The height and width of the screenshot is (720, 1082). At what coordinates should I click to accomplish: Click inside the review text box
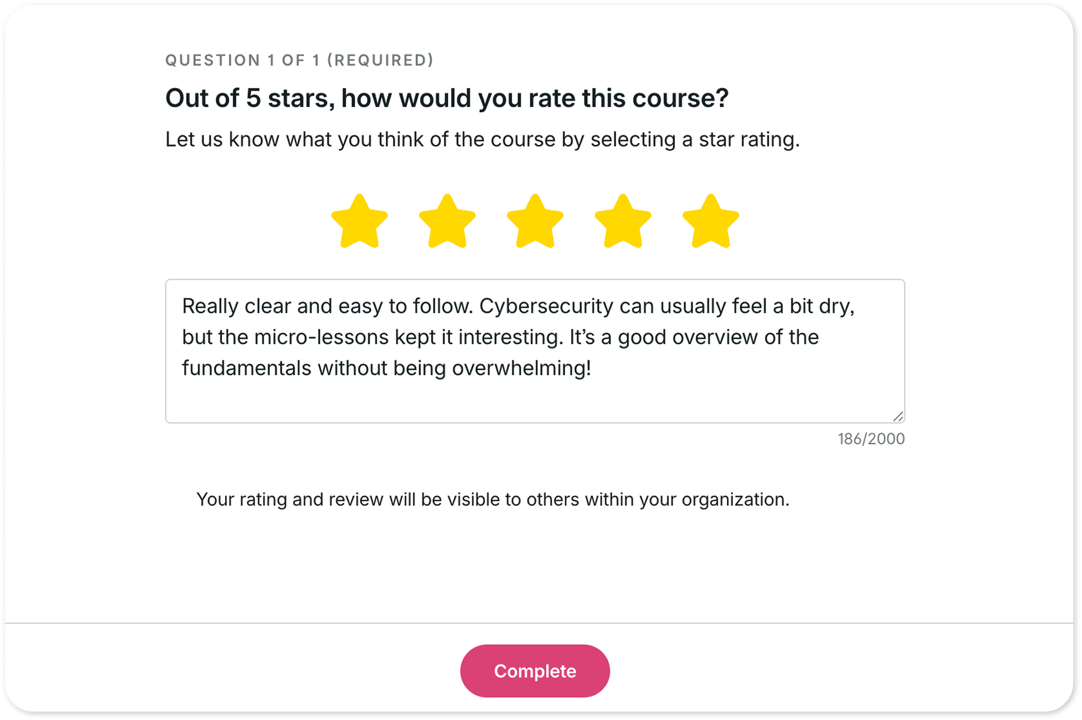(535, 350)
